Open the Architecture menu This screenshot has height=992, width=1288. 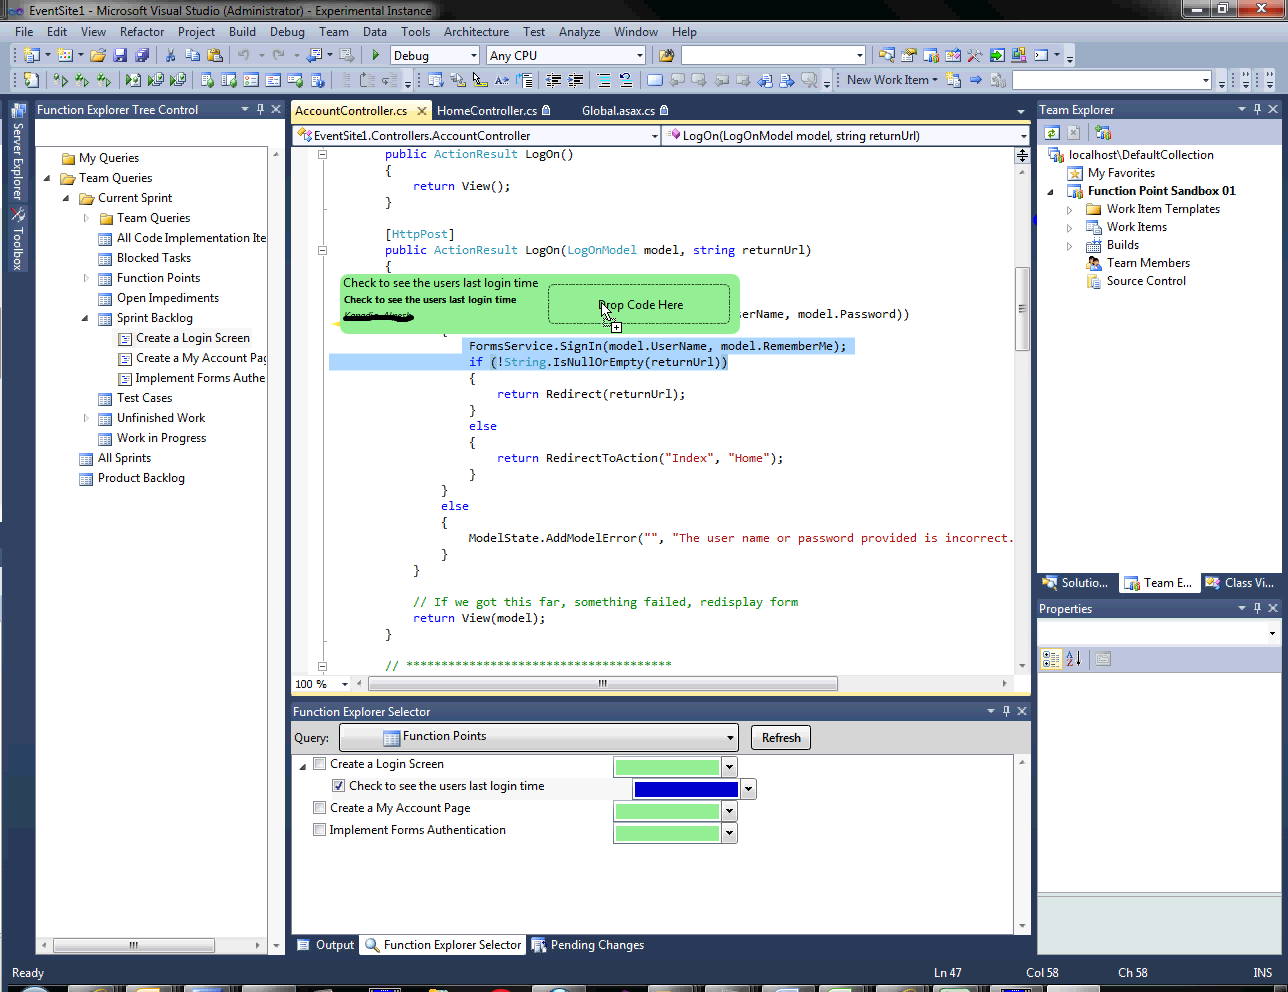pos(476,32)
